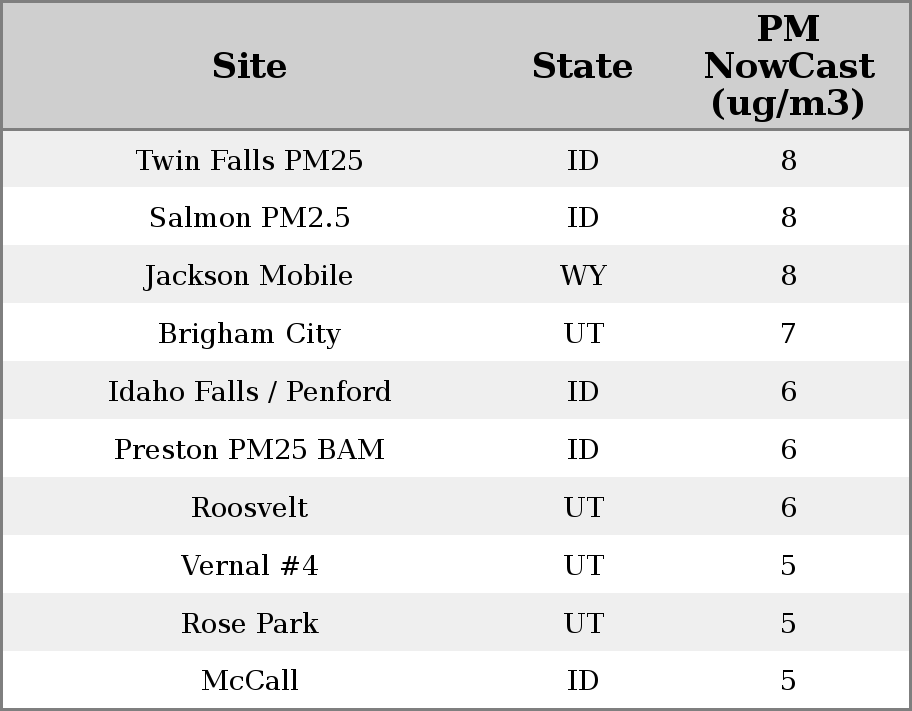This screenshot has height=711, width=912.
Task: Click the PM NowCast column header
Action: tap(788, 67)
